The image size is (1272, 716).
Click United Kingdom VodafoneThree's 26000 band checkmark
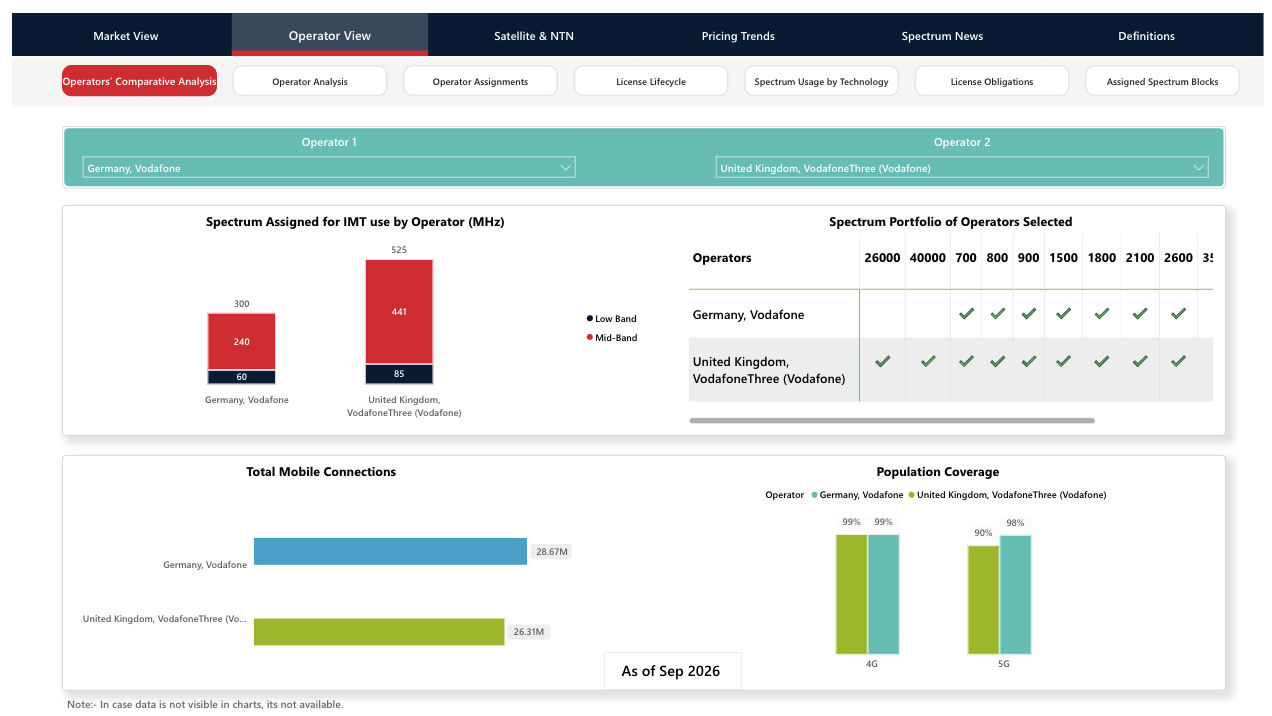(x=882, y=362)
